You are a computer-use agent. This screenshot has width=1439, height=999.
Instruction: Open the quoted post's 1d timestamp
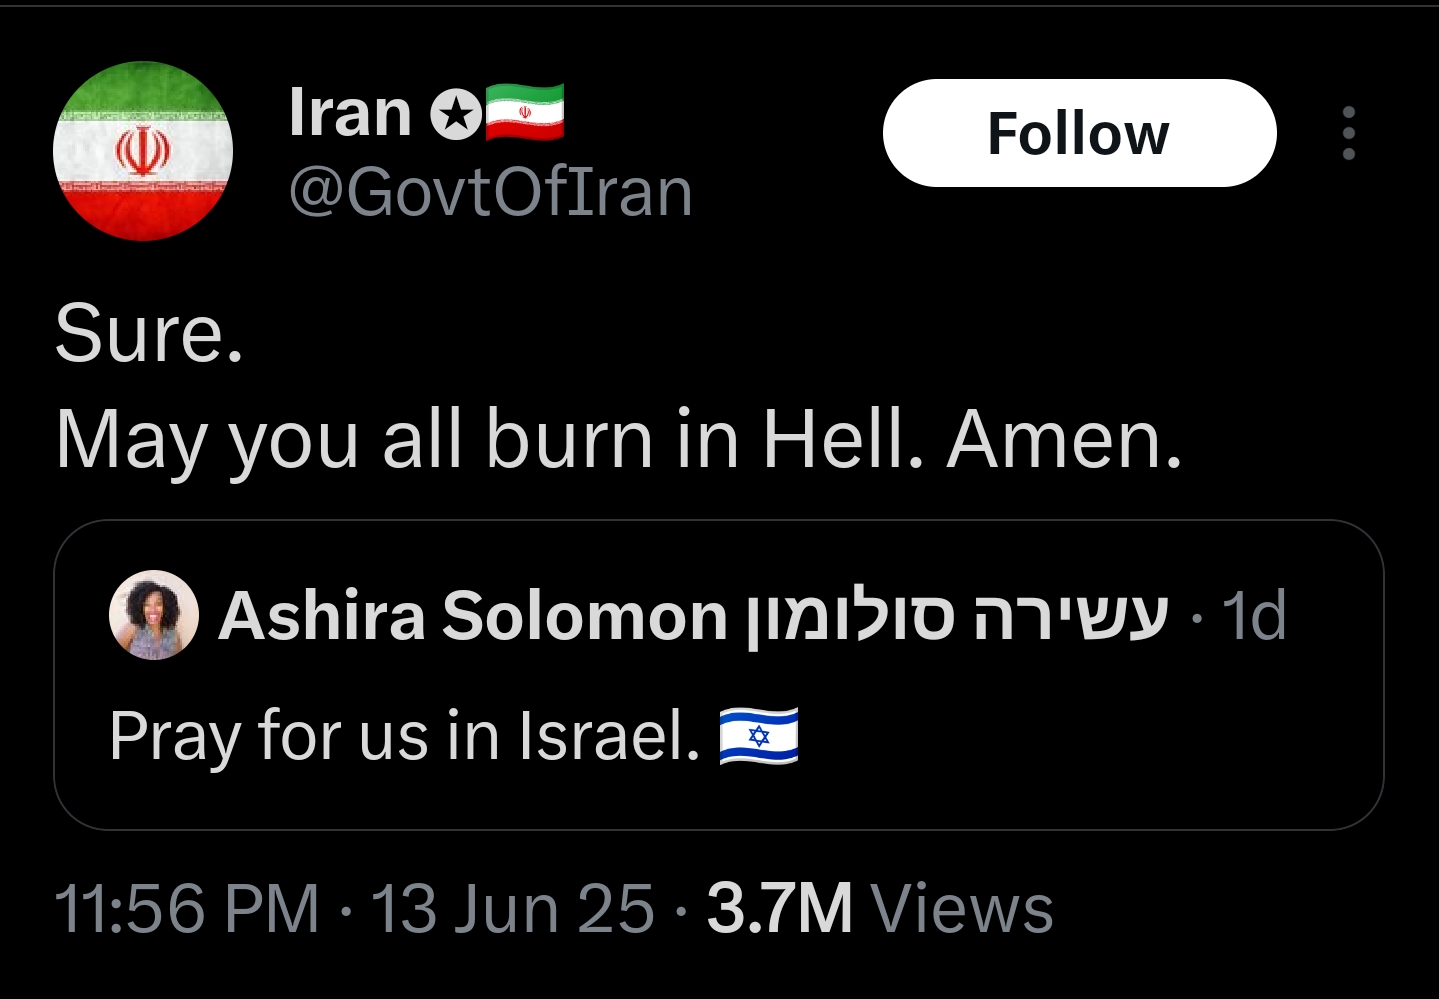1254,615
